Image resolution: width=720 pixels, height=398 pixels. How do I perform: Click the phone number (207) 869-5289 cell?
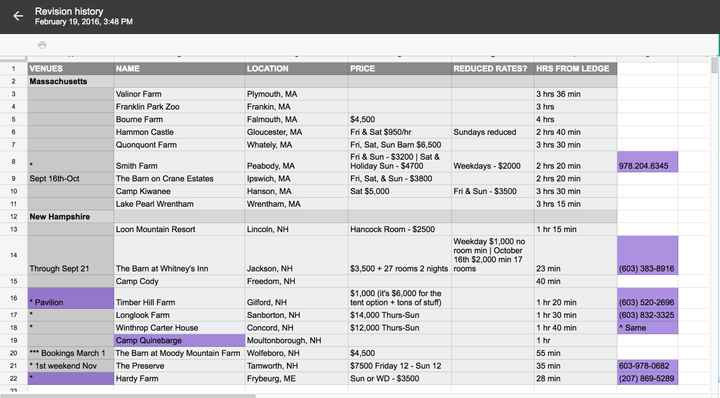tap(647, 379)
